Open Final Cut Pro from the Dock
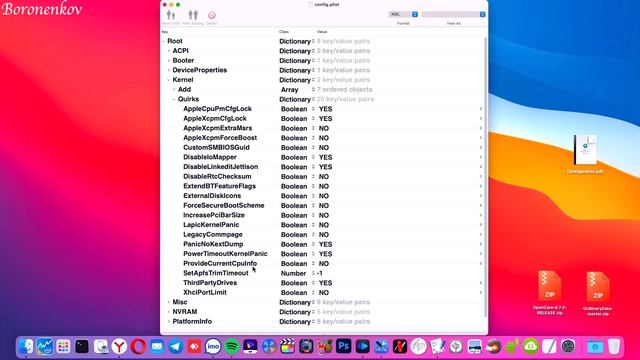Screen dimensions: 640x360 coord(288,347)
